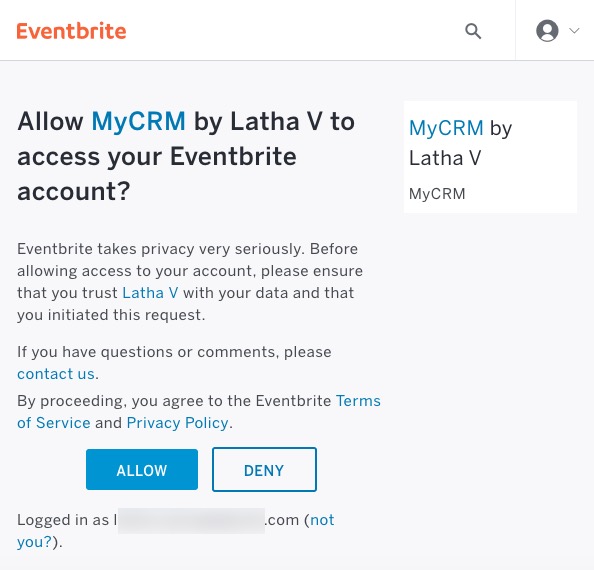This screenshot has height=570, width=594.
Task: Open the MyCRM link in the heading
Action: click(138, 121)
